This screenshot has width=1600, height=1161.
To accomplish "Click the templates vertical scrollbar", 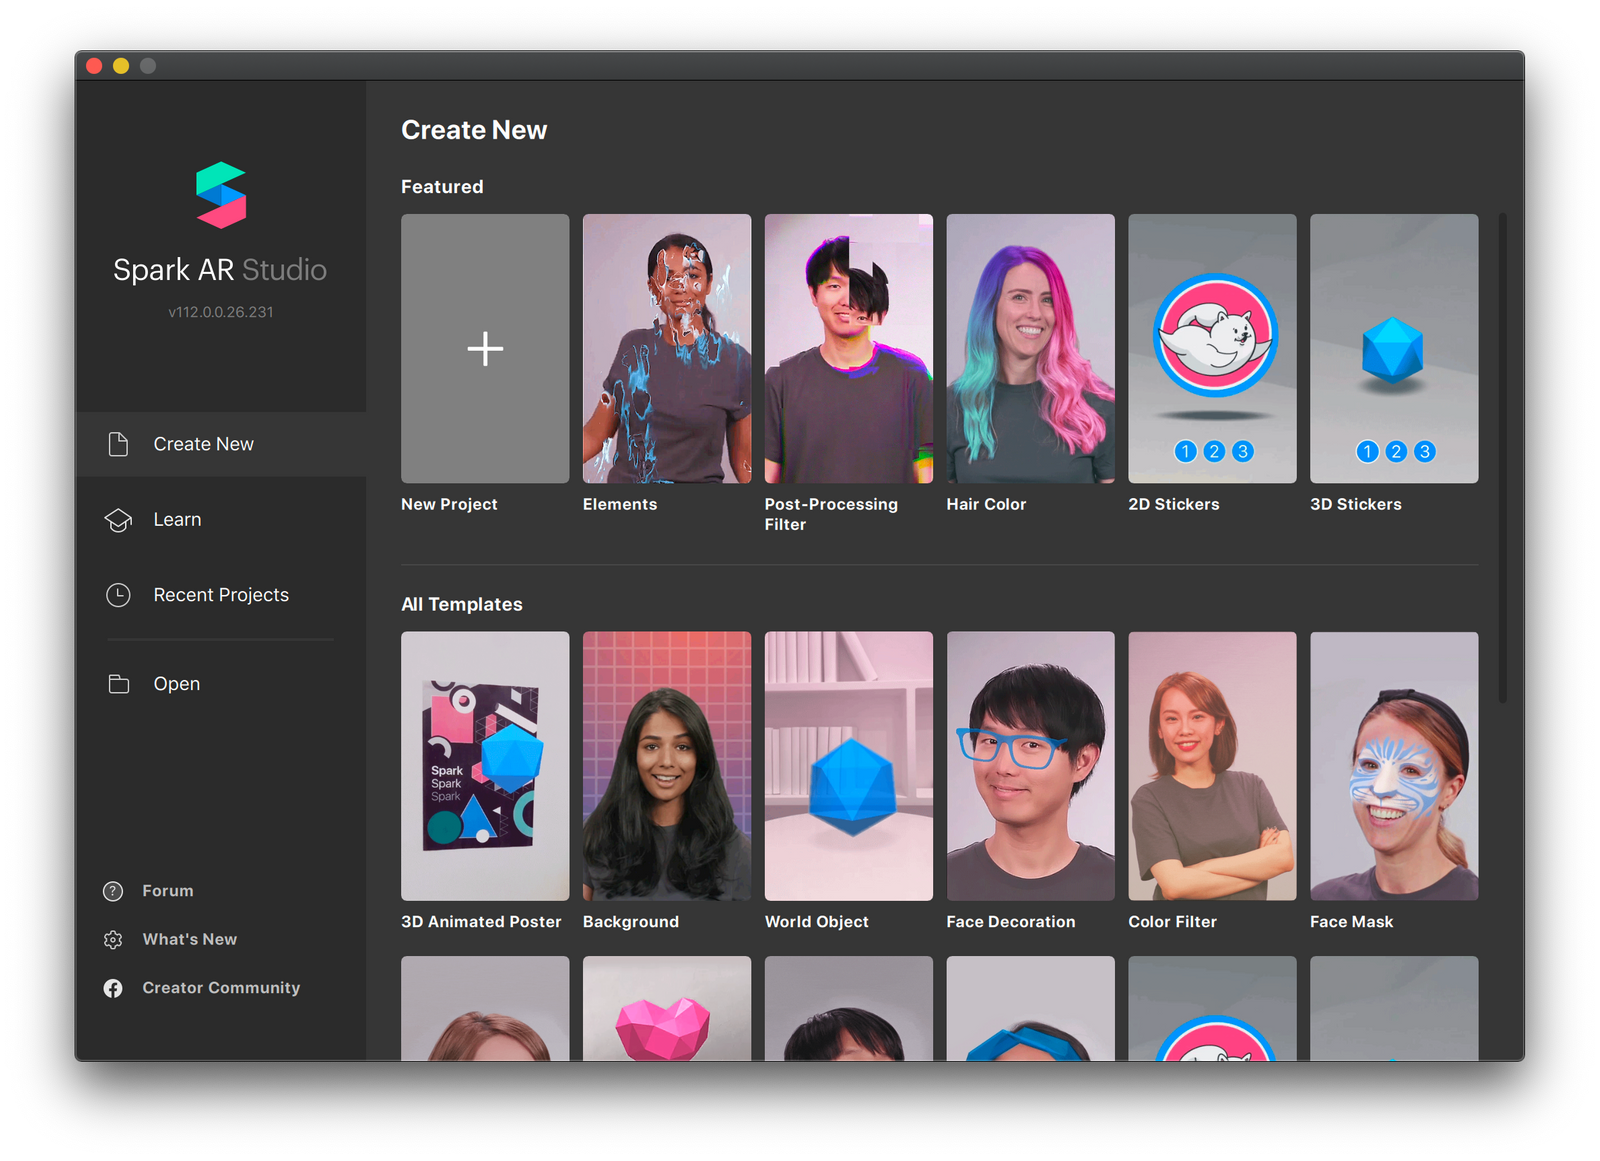I will pos(1502,458).
